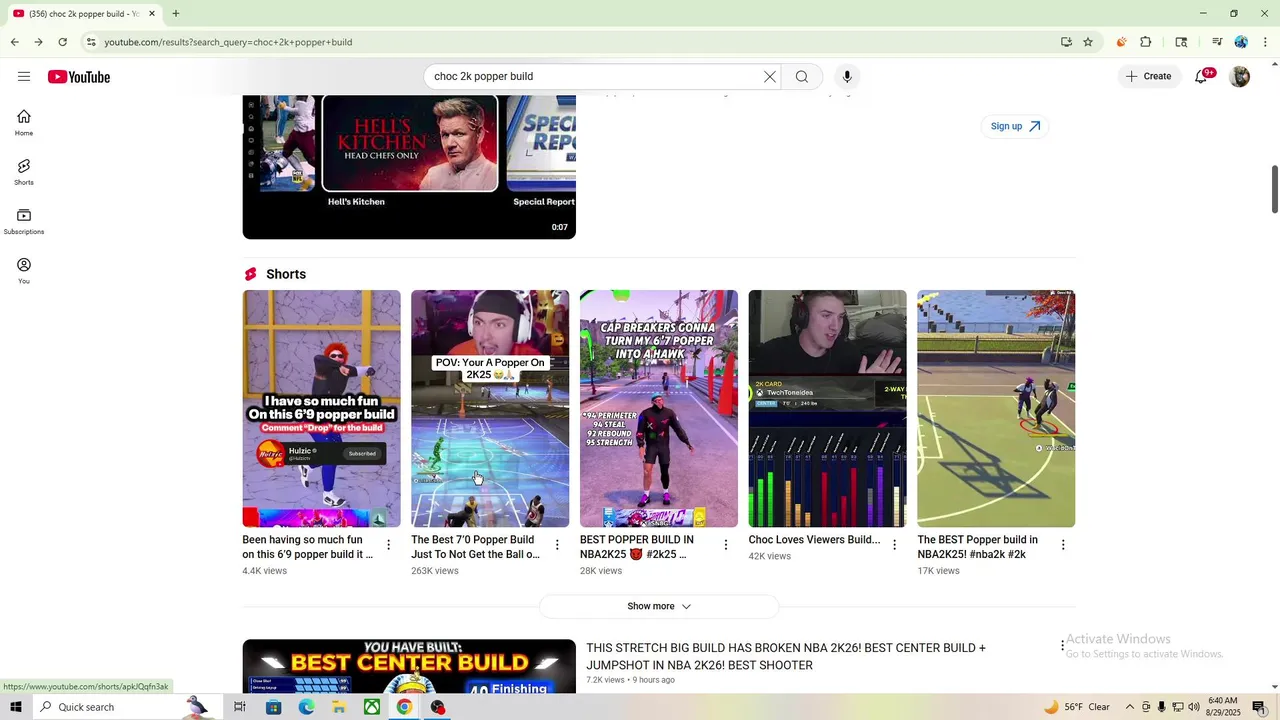Screen dimensions: 1280x720
Task: Open the 6'9 popper build short thumbnail
Action: pyautogui.click(x=321, y=408)
